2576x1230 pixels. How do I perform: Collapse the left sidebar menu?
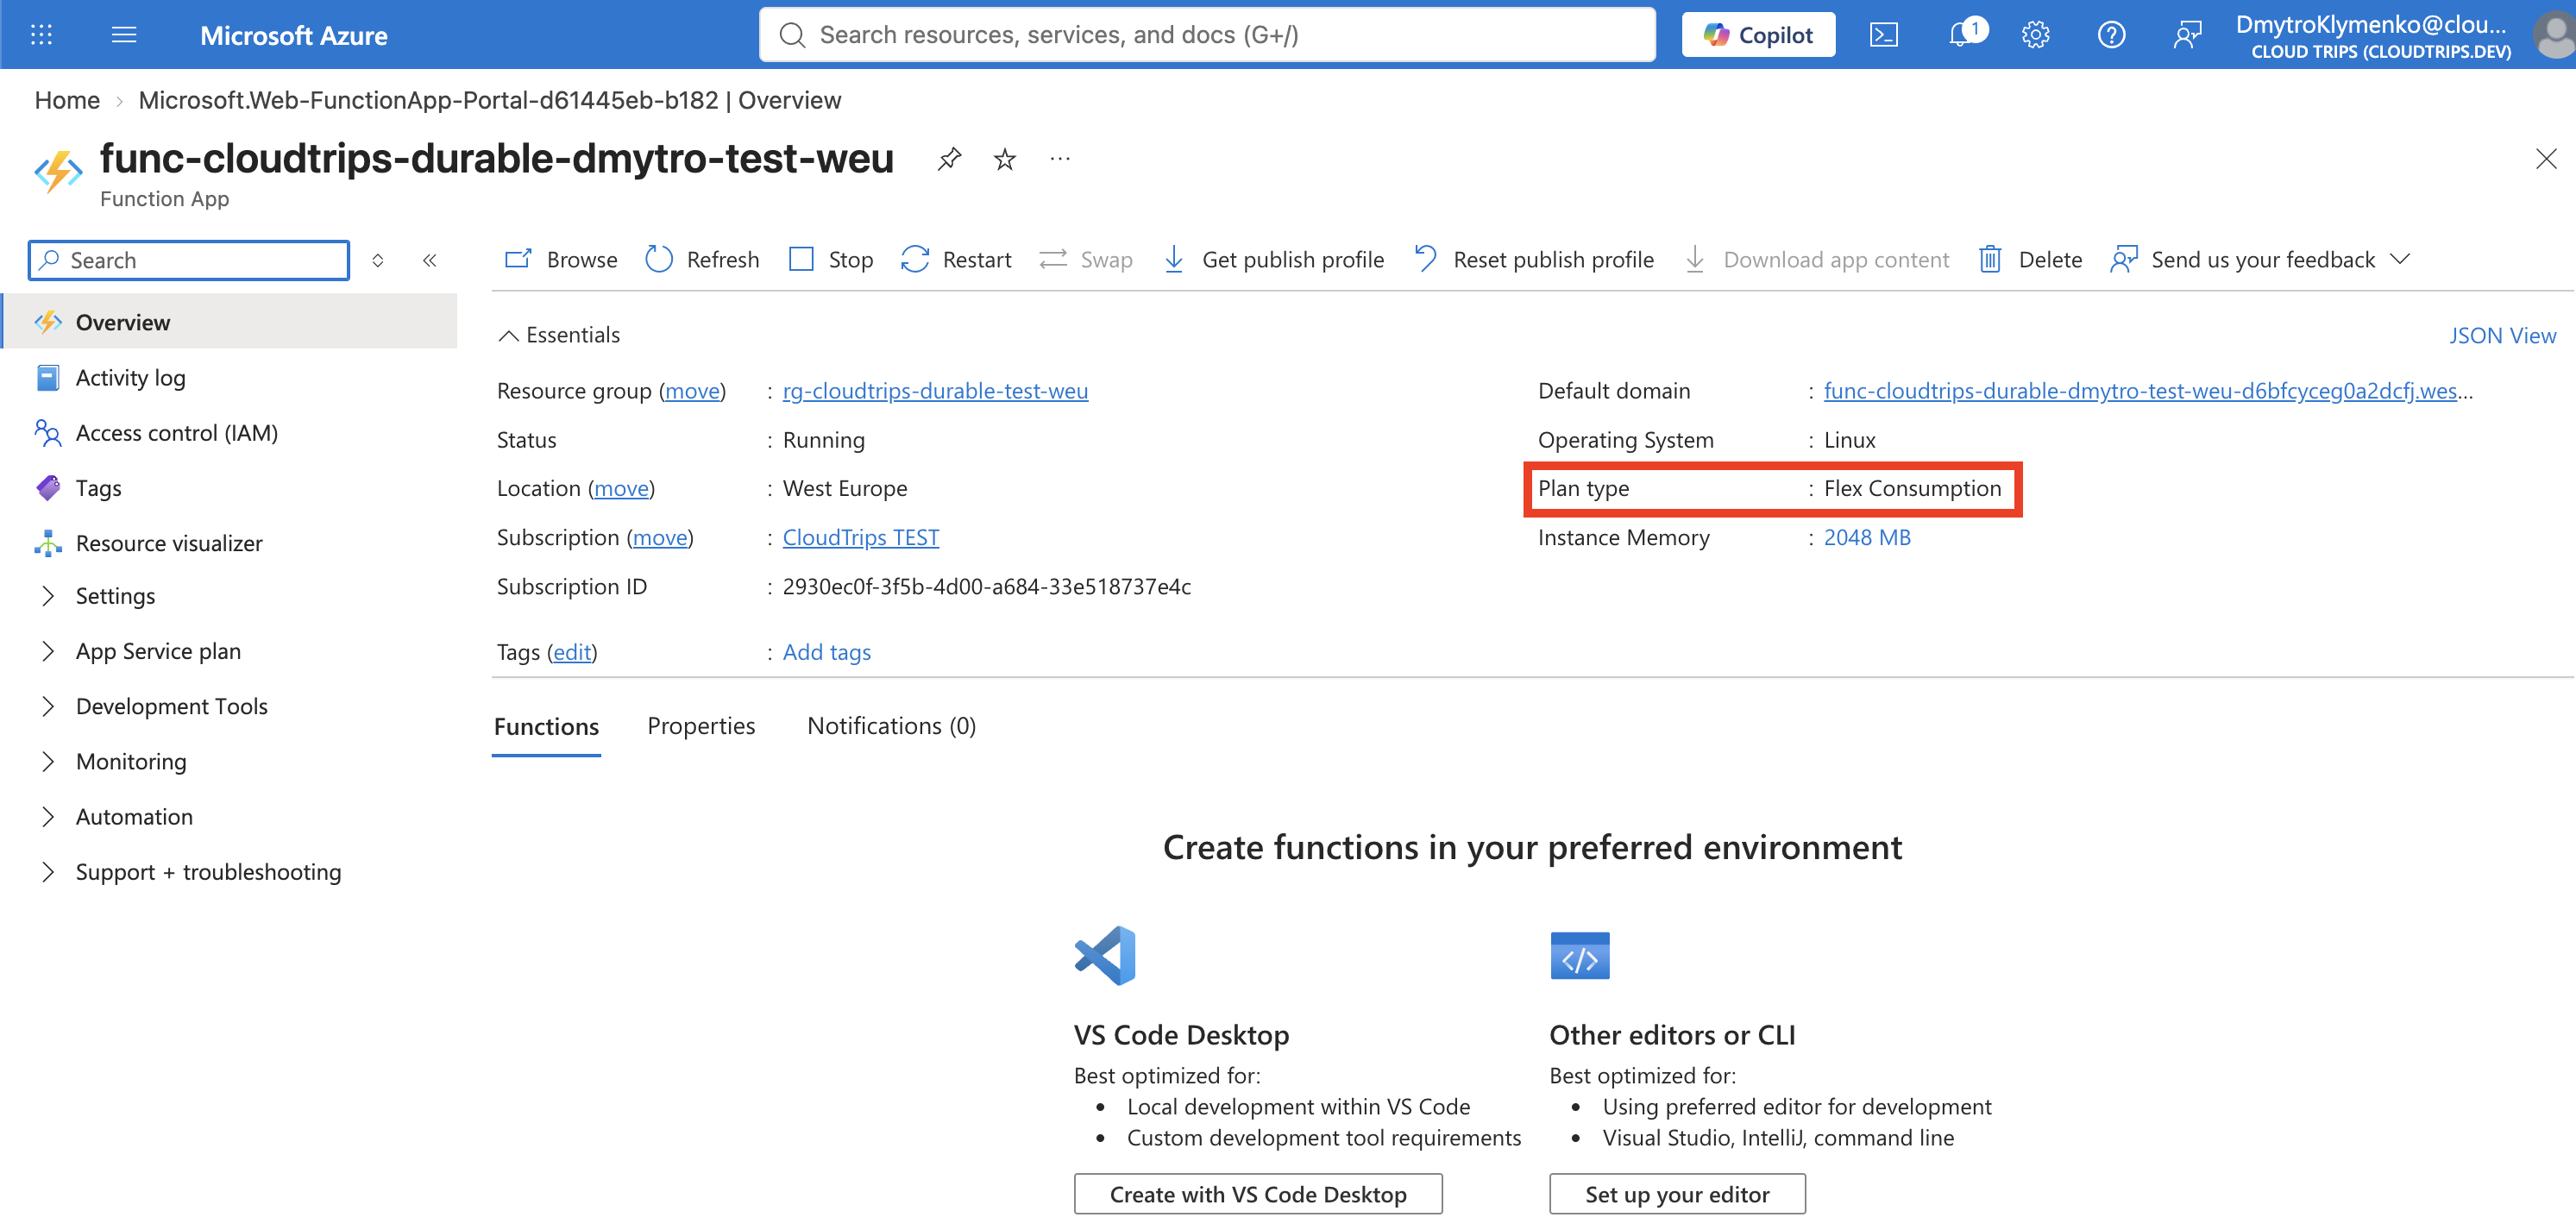(430, 261)
